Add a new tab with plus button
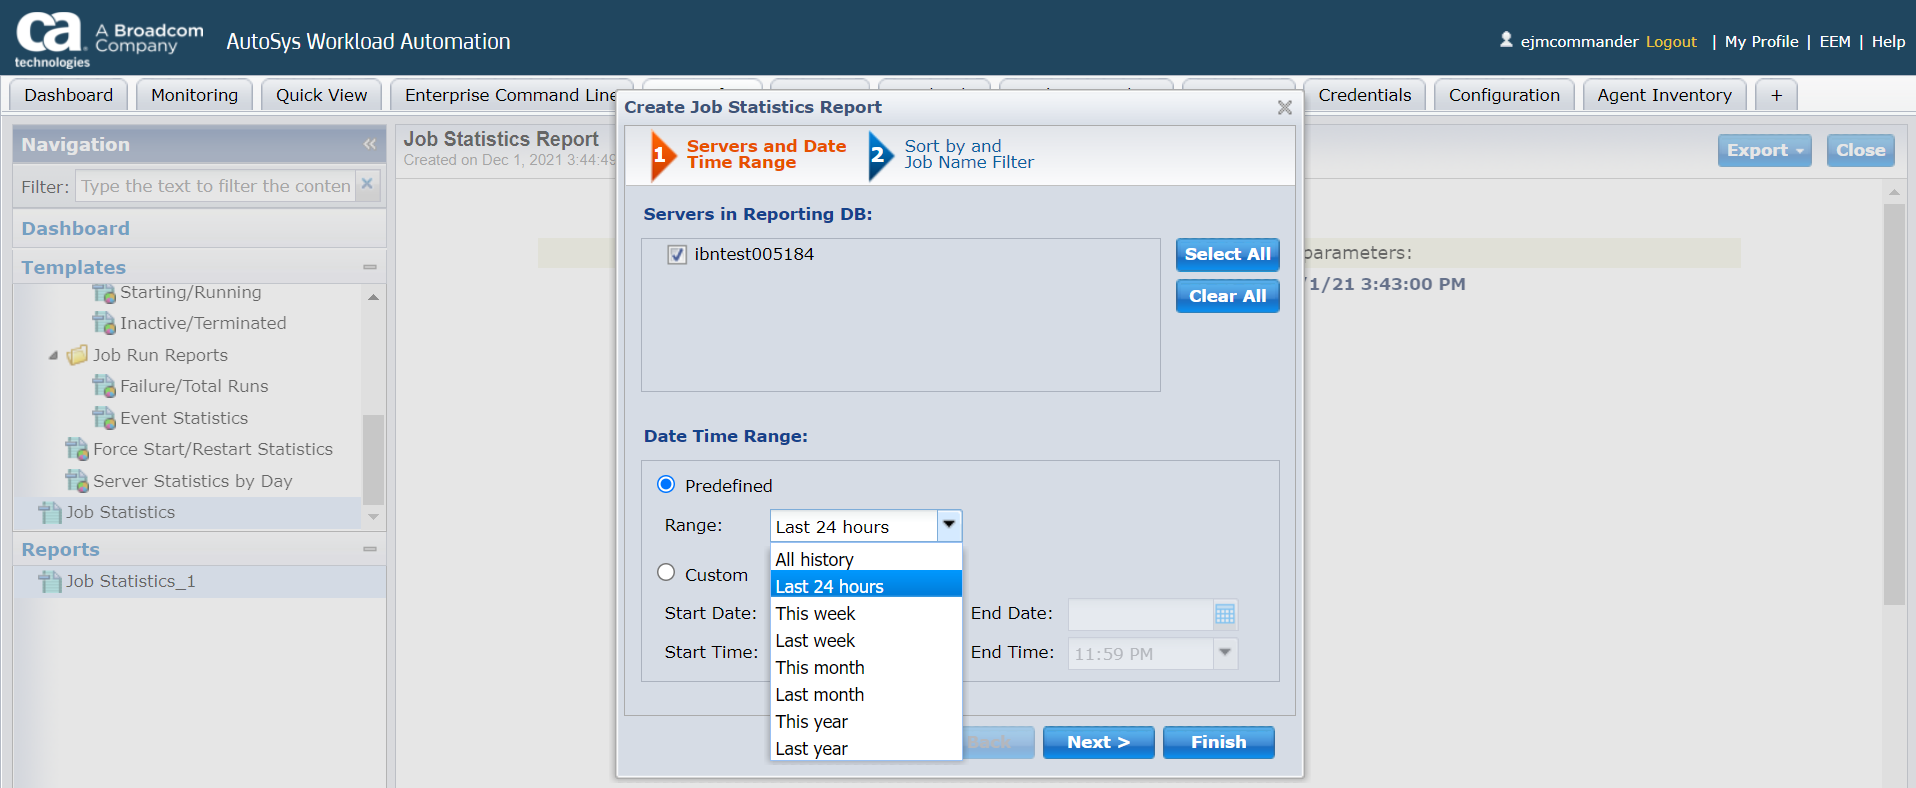Screen dimensions: 1916x788 1776,95
